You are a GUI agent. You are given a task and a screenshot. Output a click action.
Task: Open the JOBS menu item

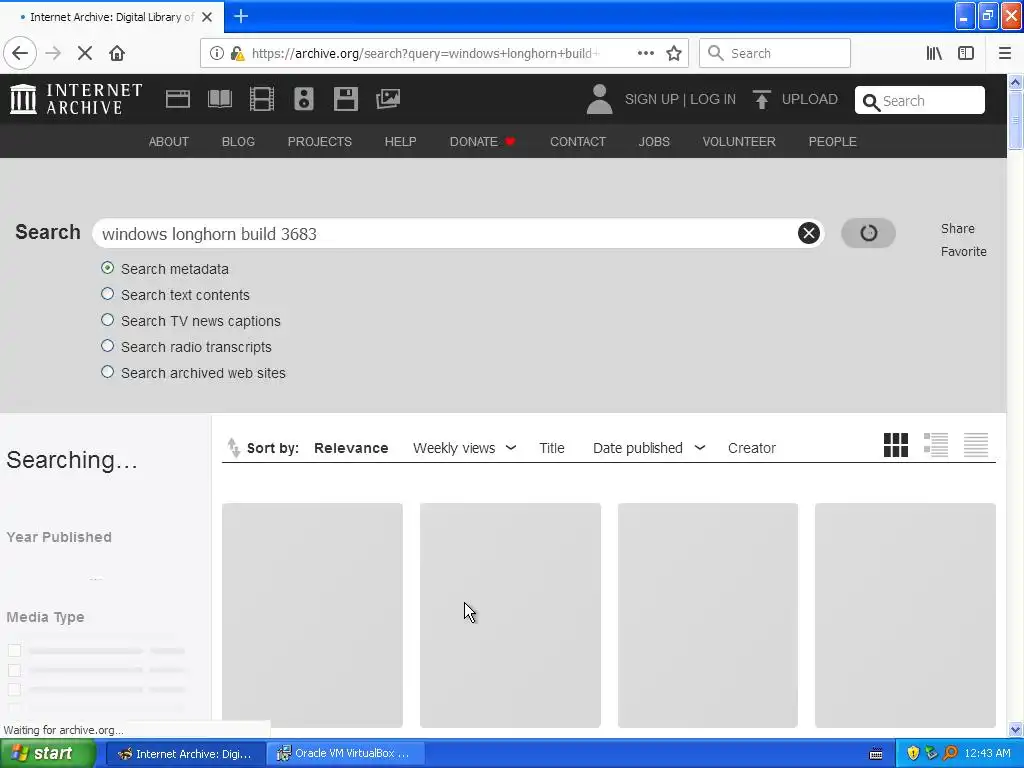(x=654, y=141)
